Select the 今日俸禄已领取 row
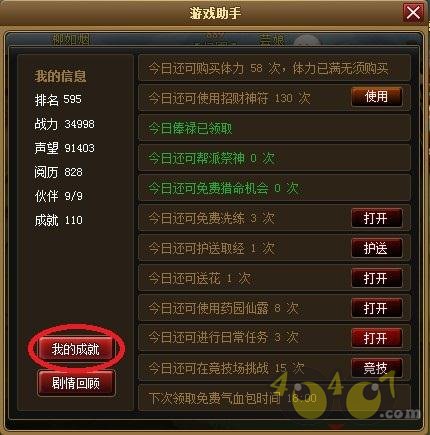 coord(274,128)
